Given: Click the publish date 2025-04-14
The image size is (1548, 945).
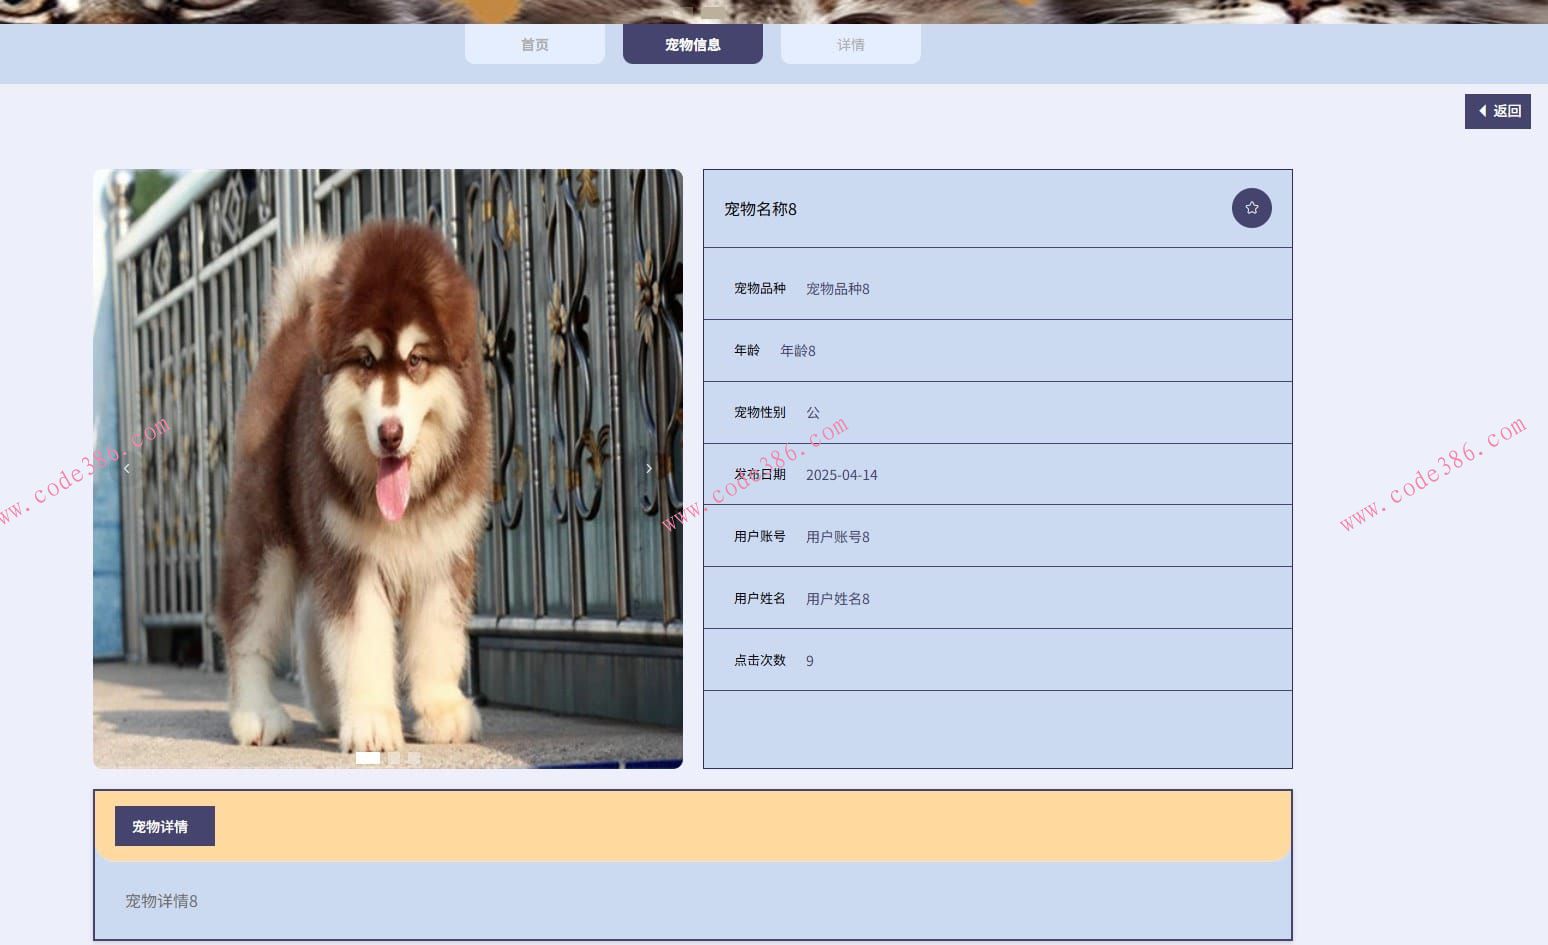Looking at the screenshot, I should point(841,475).
